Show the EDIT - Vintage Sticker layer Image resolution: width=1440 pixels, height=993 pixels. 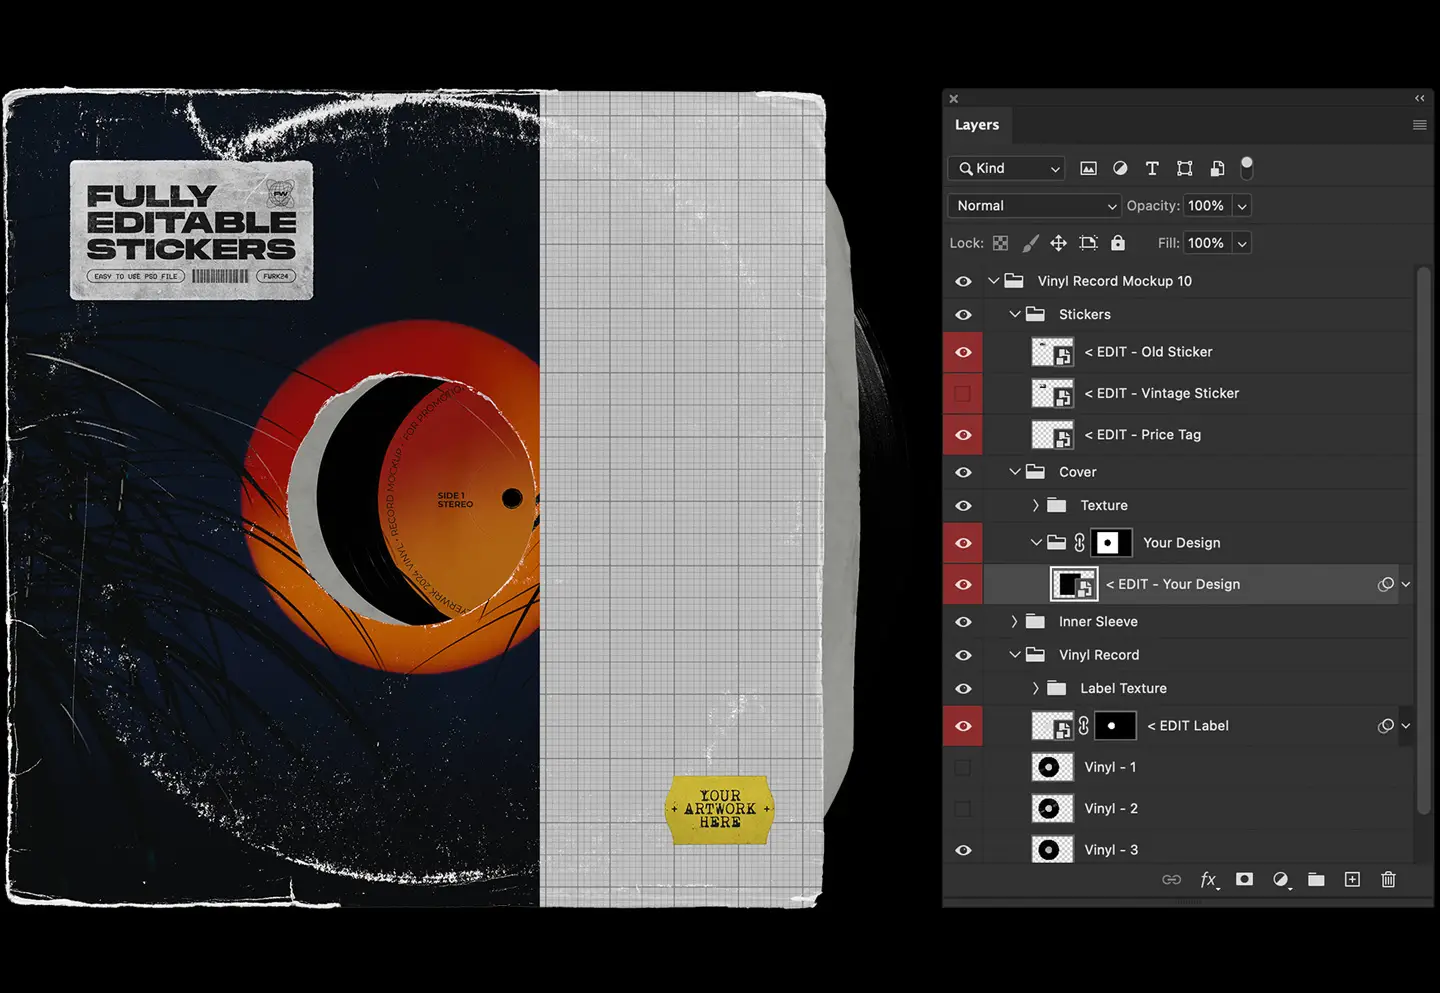tap(962, 393)
